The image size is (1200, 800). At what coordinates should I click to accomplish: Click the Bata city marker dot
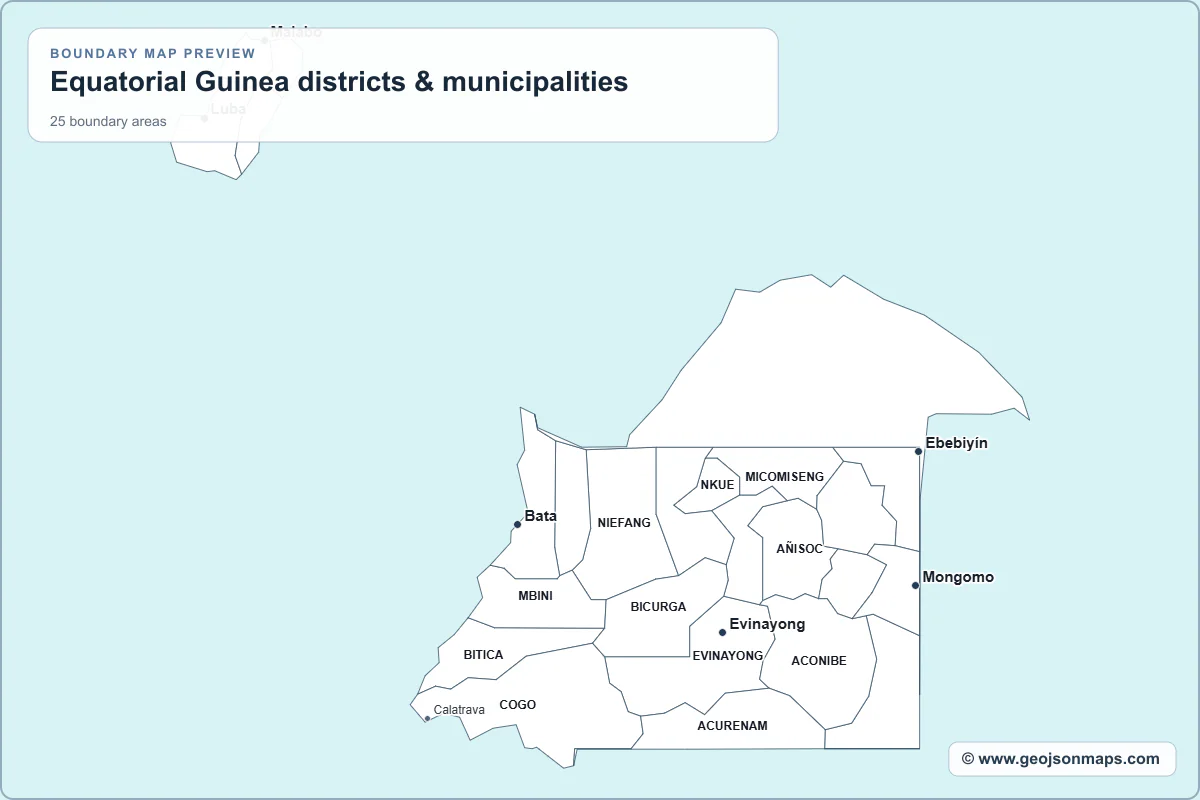pos(517,524)
